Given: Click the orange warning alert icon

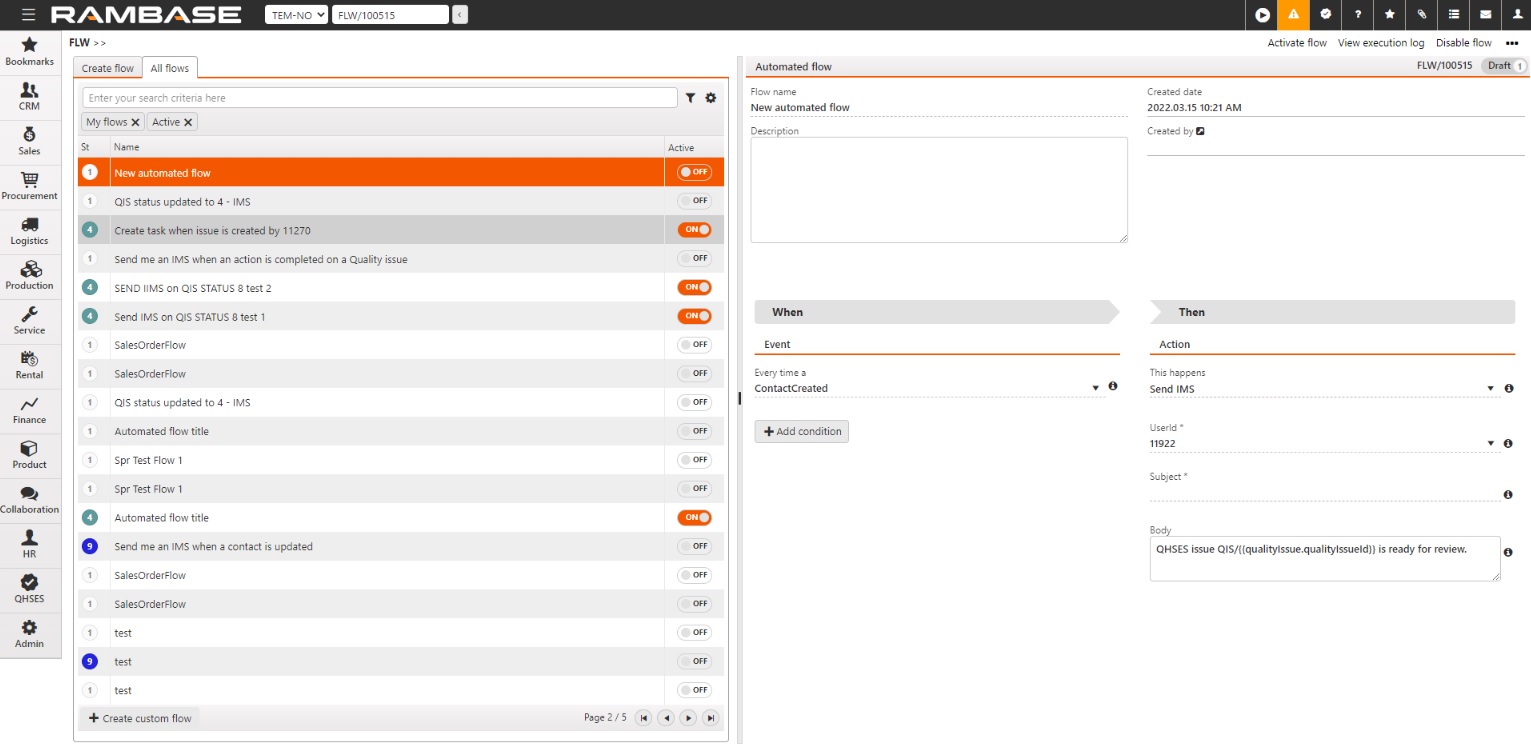Looking at the screenshot, I should click(x=1293, y=15).
